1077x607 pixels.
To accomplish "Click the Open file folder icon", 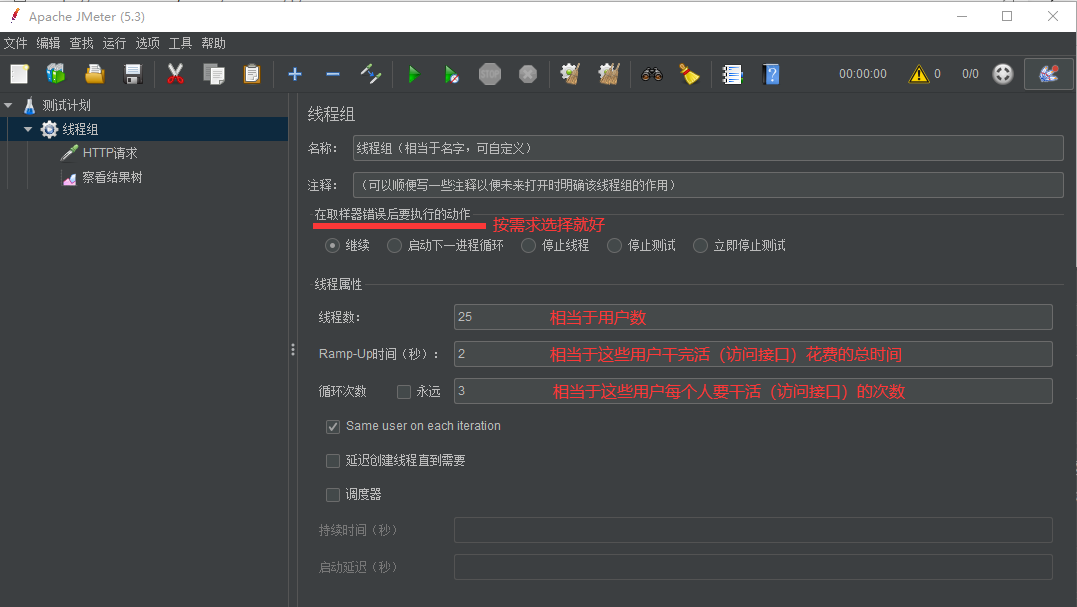I will coord(95,74).
